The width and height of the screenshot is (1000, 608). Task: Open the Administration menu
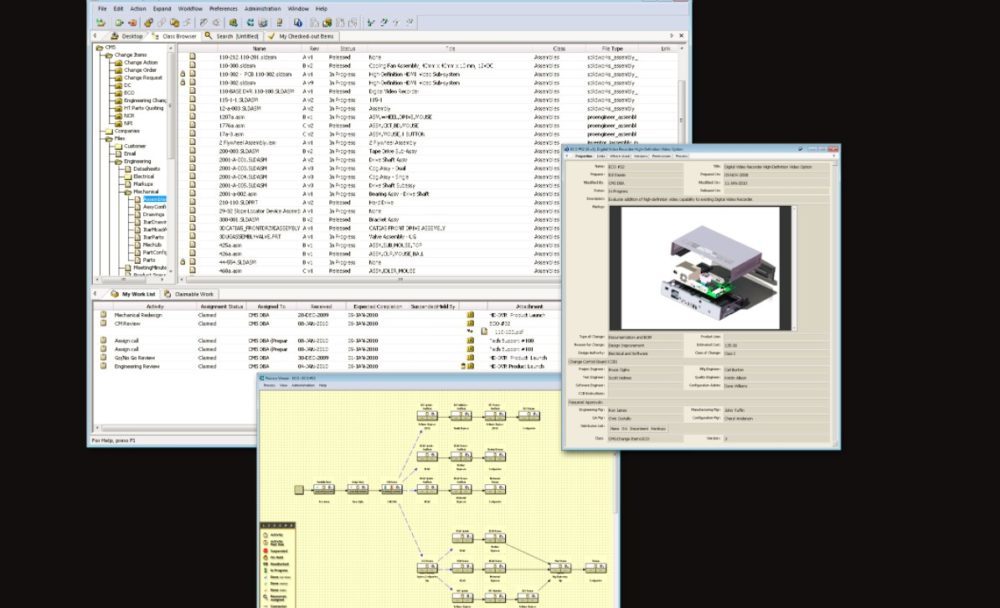point(262,8)
